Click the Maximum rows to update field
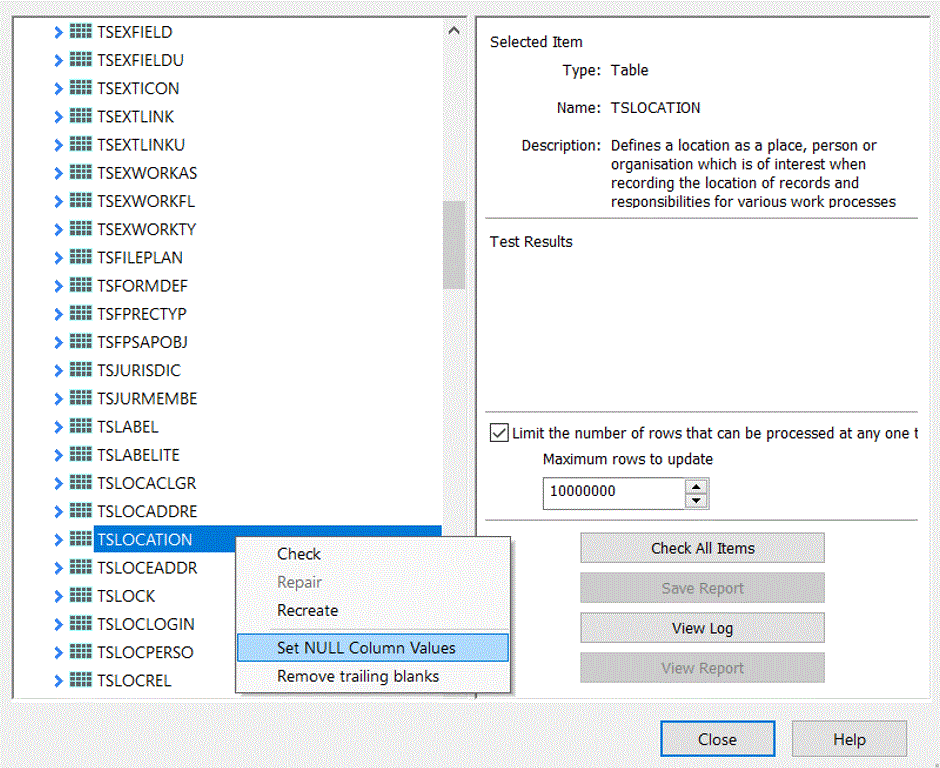940x768 pixels. [x=610, y=493]
